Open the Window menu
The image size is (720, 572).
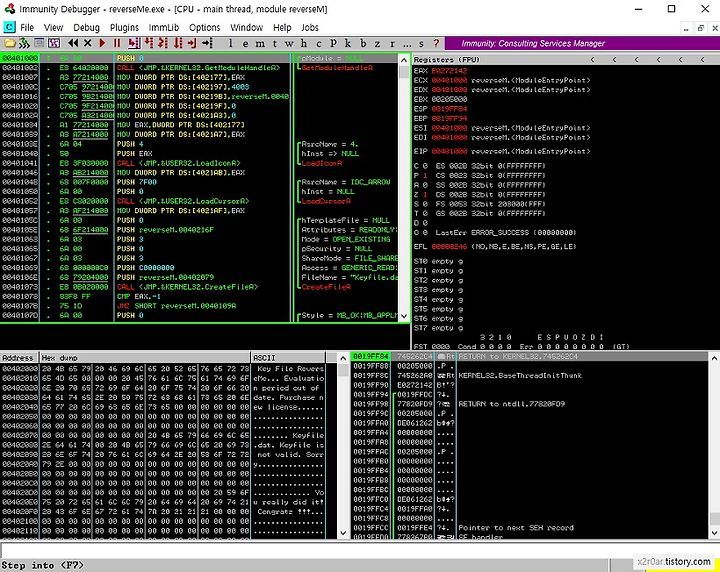click(247, 28)
